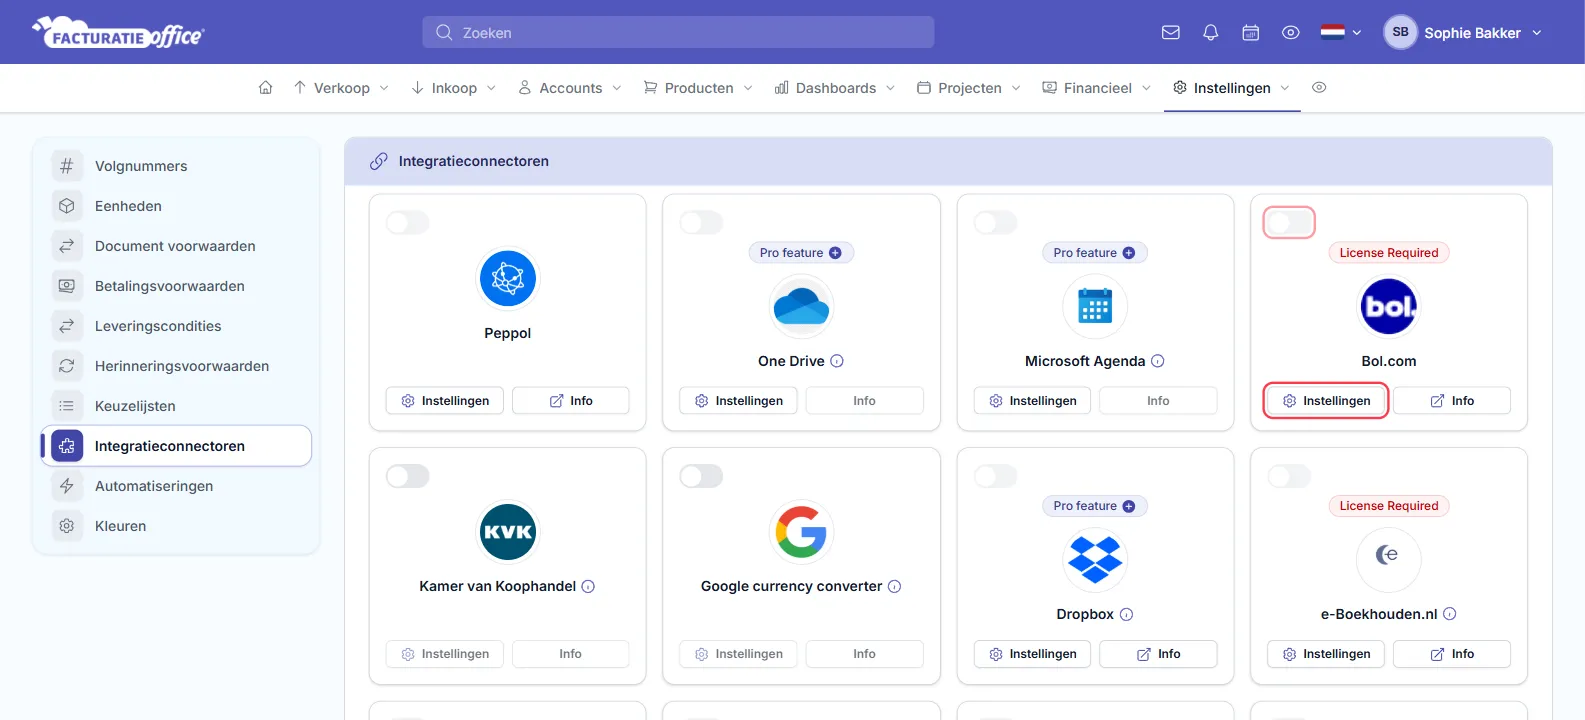Select Betalingsvoorwaarden in sidebar
Image resolution: width=1585 pixels, height=720 pixels.
click(x=176, y=286)
